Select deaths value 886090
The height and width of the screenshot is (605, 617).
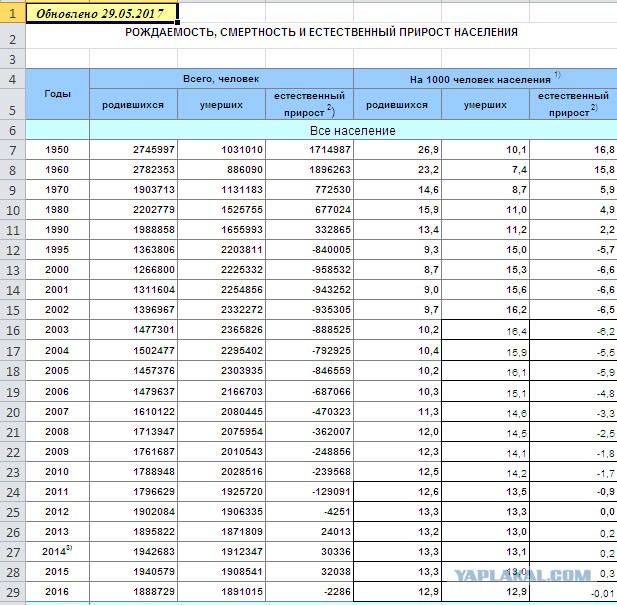click(222, 170)
